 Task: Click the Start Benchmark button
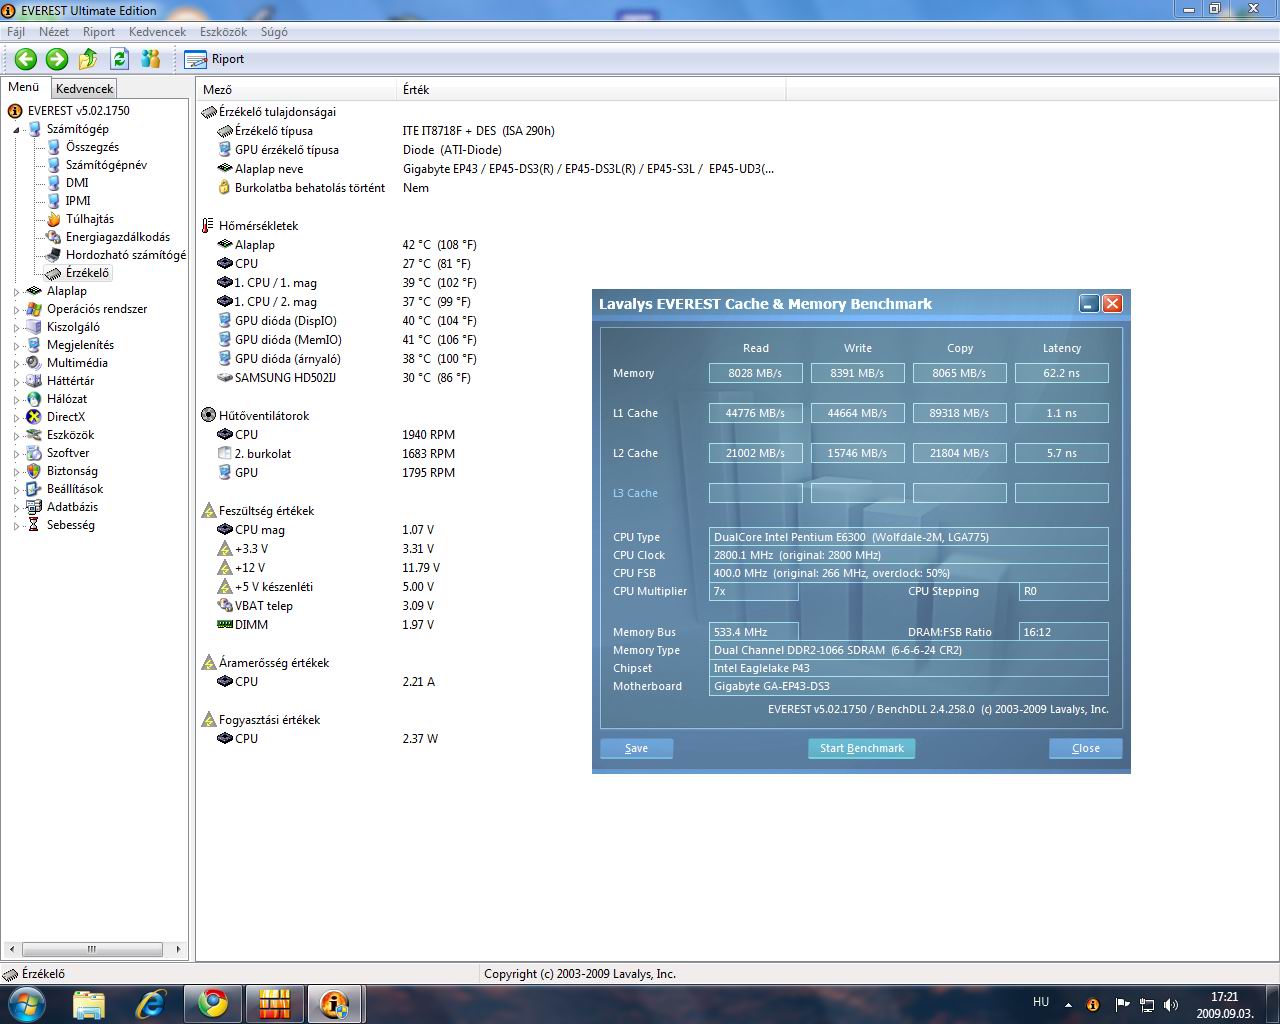click(861, 748)
